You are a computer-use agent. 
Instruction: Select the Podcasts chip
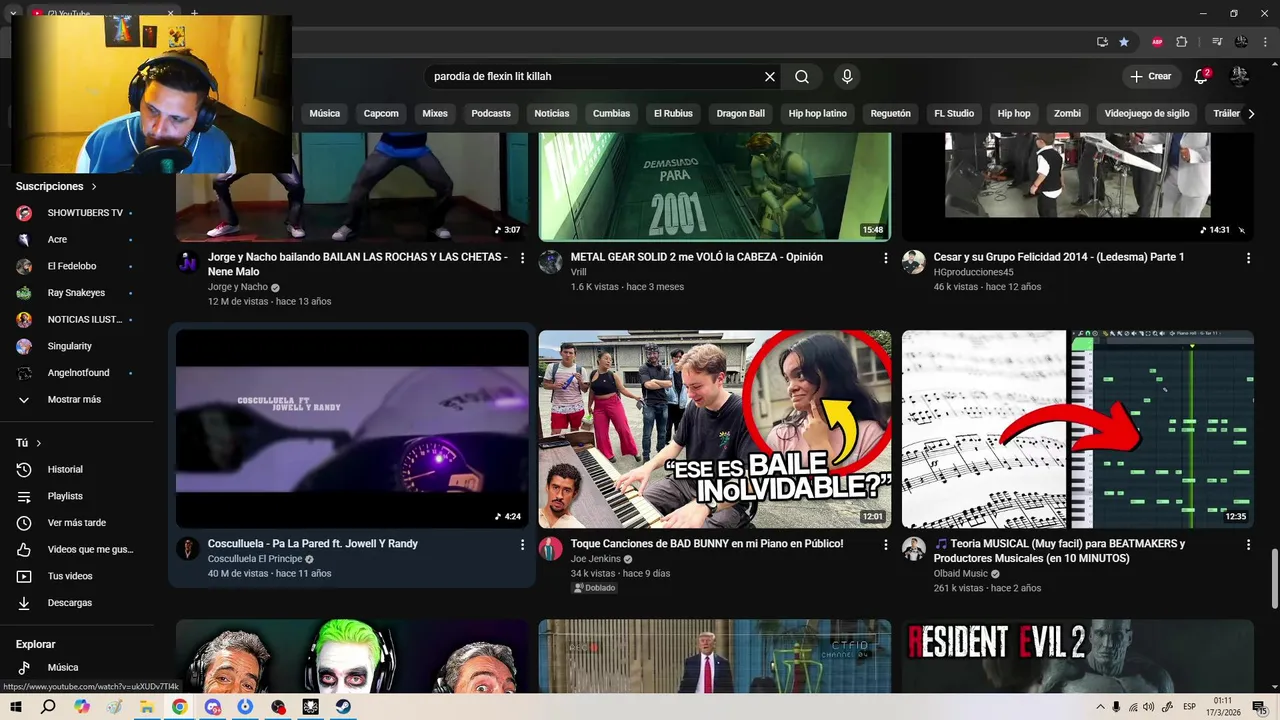click(491, 114)
